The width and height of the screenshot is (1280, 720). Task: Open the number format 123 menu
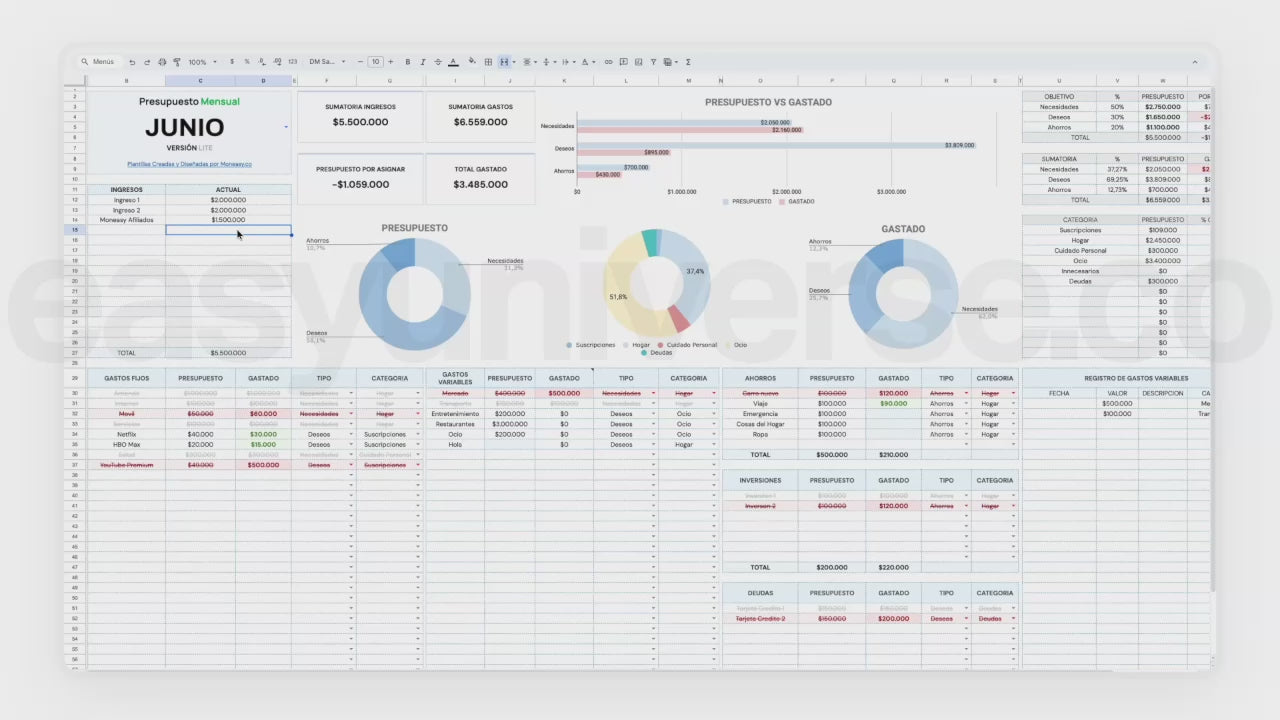pos(292,62)
